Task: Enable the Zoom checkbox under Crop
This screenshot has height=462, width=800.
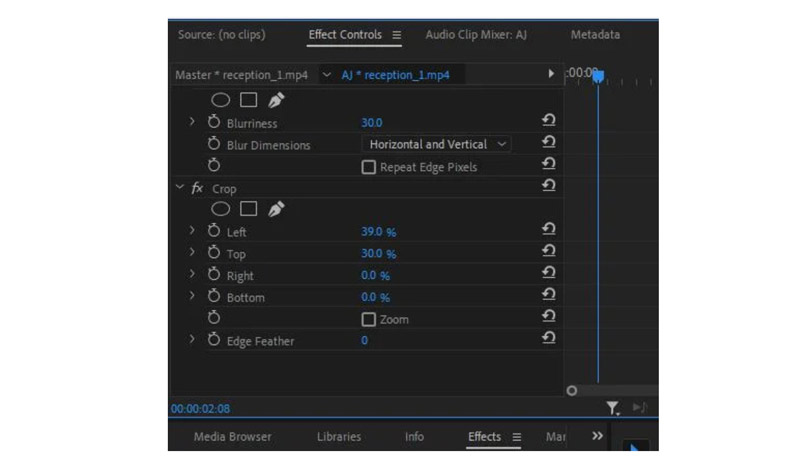Action: click(x=368, y=319)
